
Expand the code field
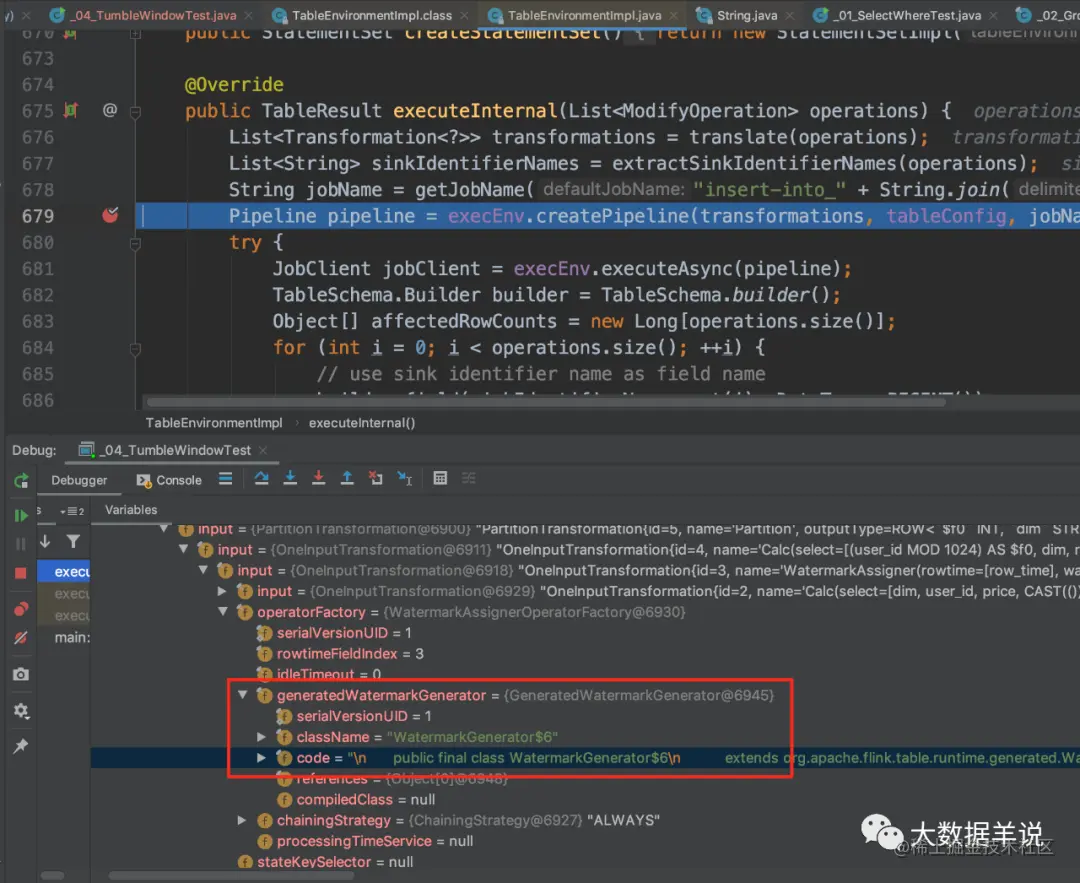coord(261,757)
